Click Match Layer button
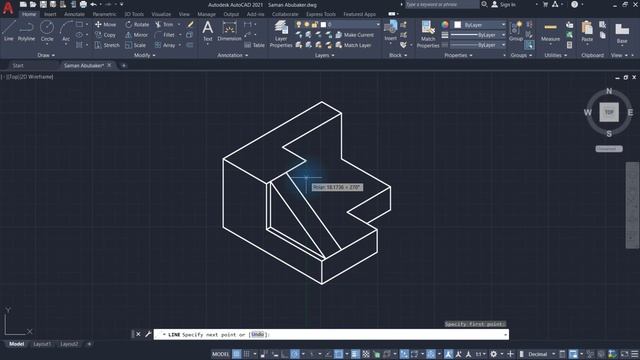 click(x=353, y=45)
